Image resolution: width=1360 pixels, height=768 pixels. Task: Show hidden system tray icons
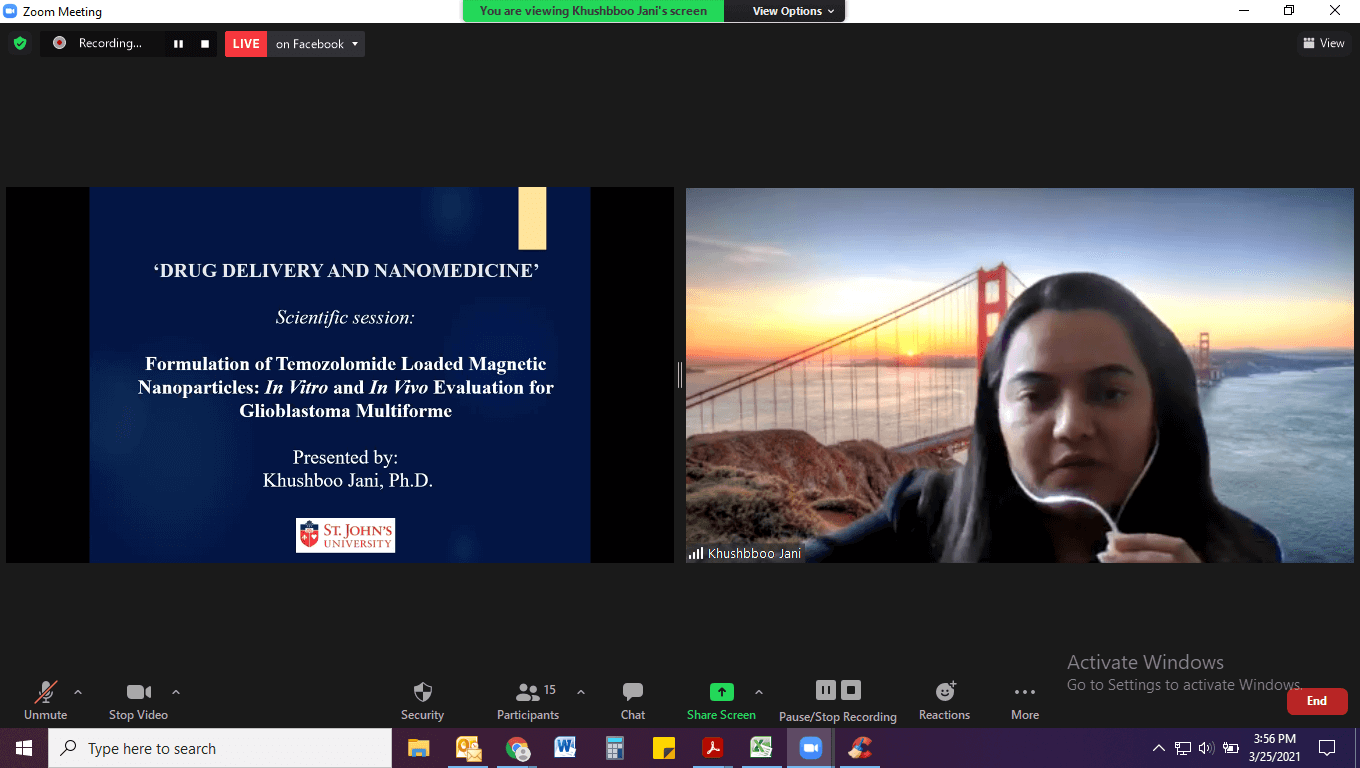click(1158, 748)
